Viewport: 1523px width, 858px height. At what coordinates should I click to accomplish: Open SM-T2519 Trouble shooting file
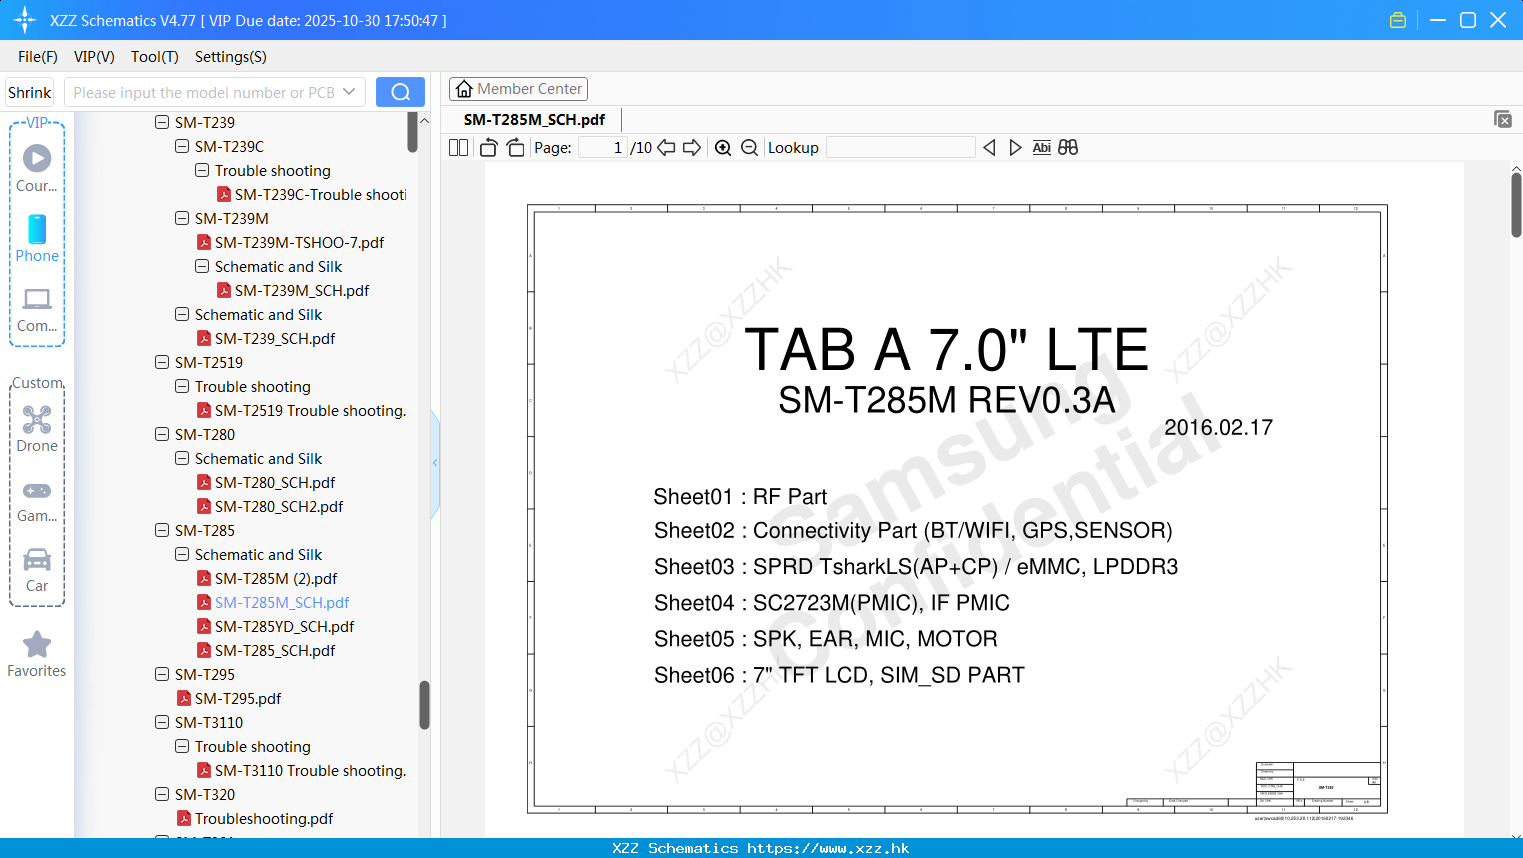(310, 410)
